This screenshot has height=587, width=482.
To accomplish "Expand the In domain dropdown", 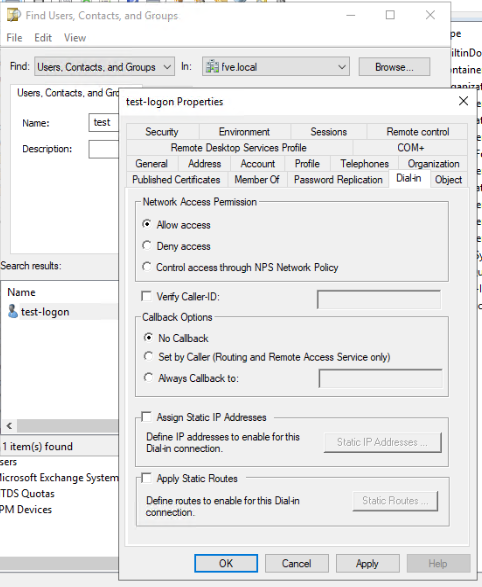I will [276, 67].
